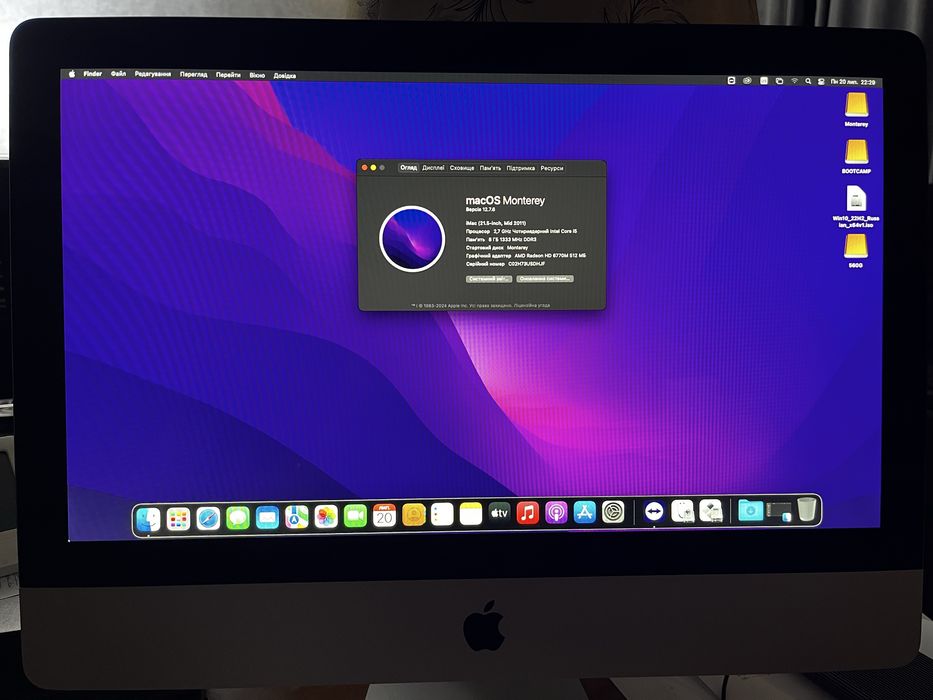933x700 pixels.
Task: Open the Mail app in the Dock
Action: pyautogui.click(x=267, y=517)
